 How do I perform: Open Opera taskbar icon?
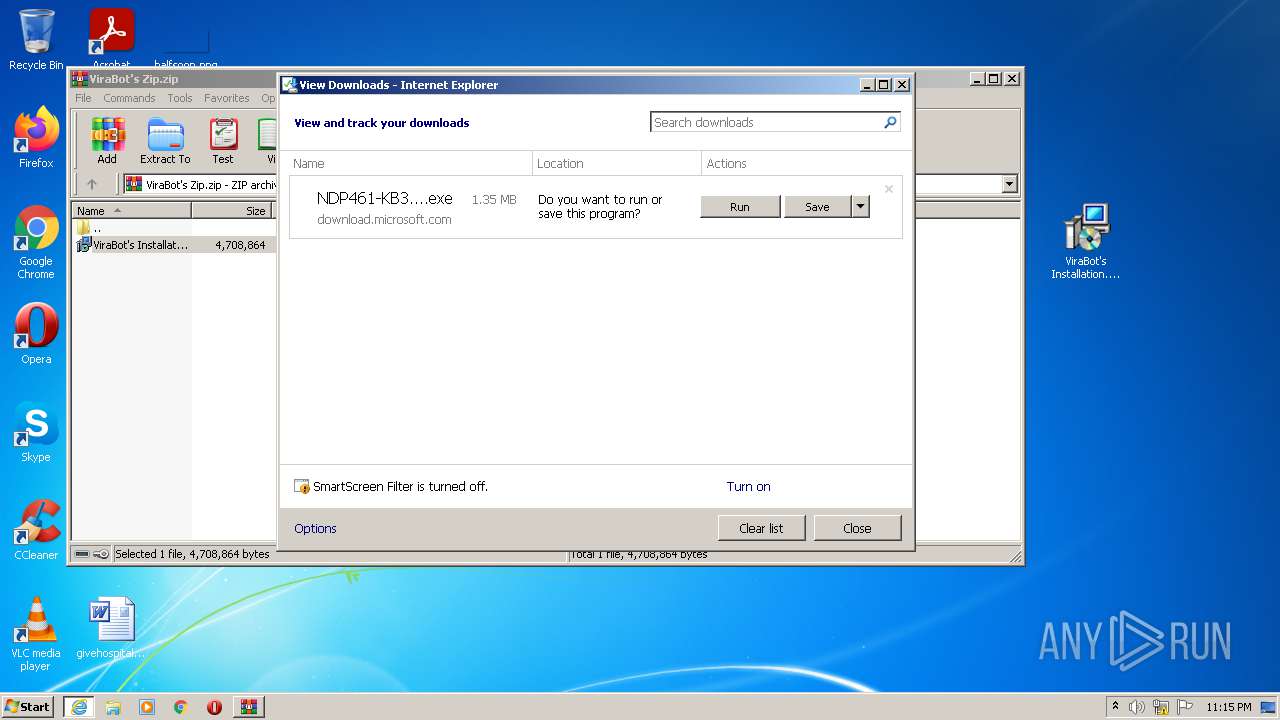214,706
